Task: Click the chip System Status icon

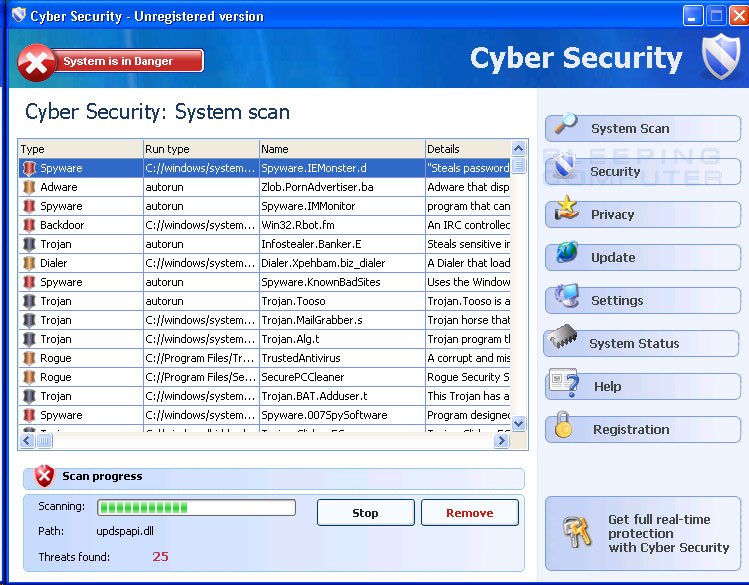Action: pyautogui.click(x=560, y=341)
